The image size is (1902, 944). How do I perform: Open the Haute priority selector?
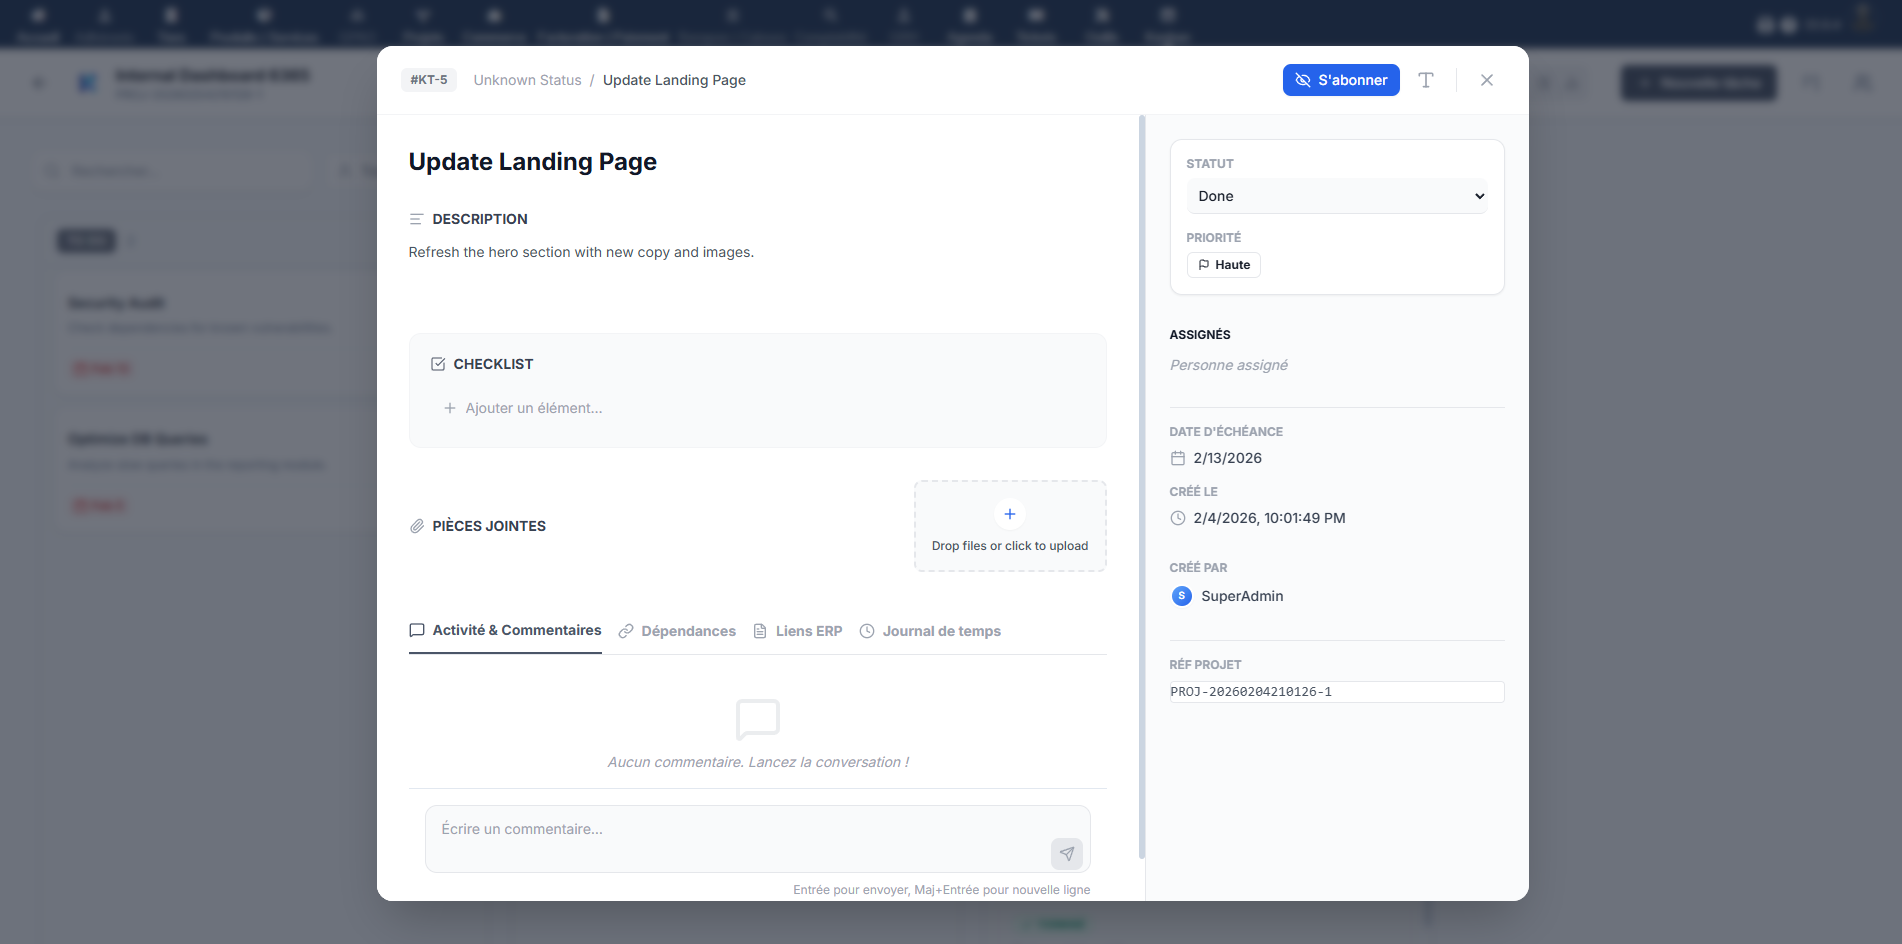pos(1223,265)
